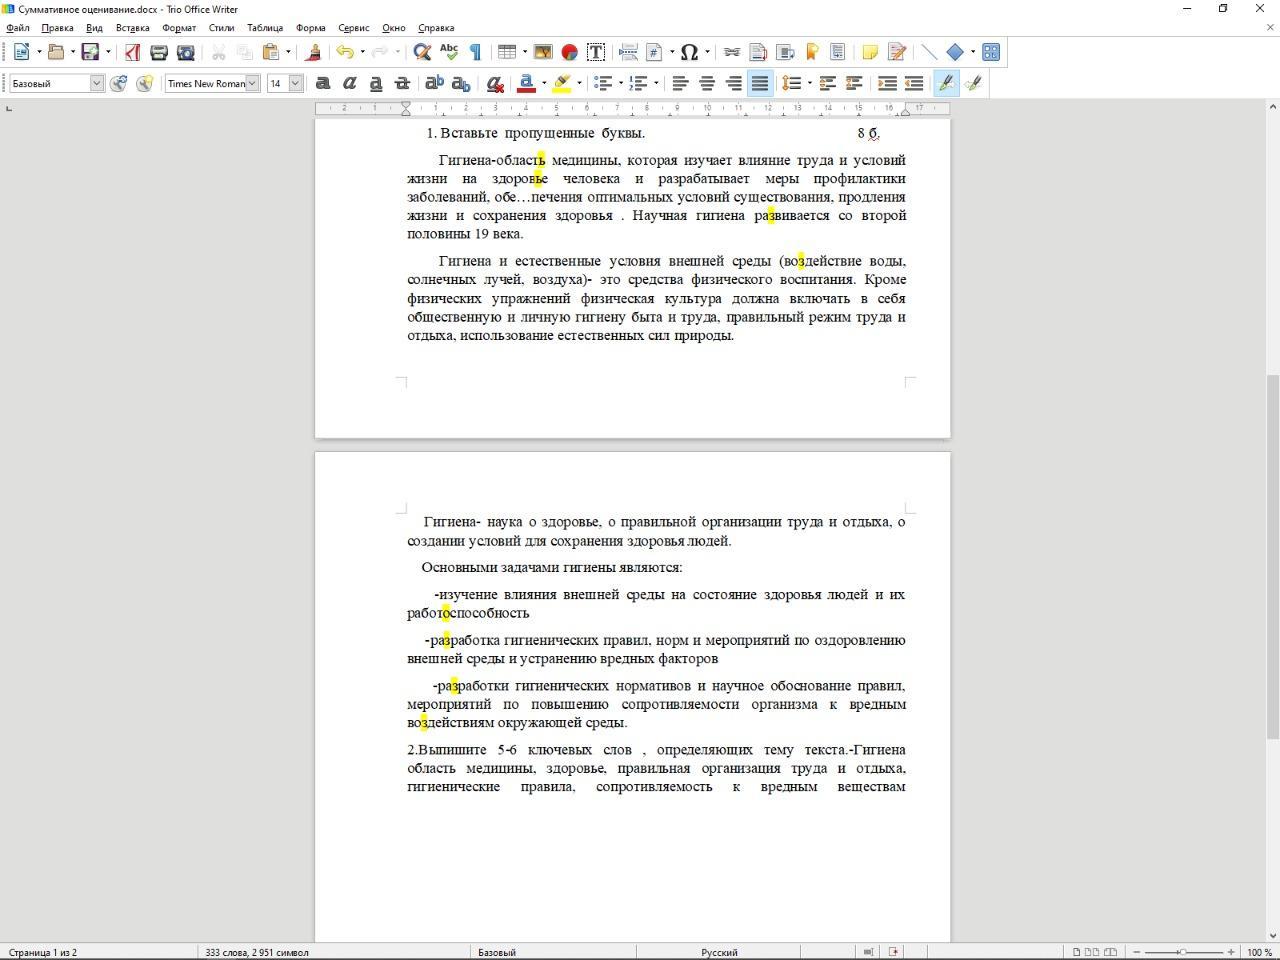Toggle formatting marks display
Viewport: 1280px width, 960px height.
[x=476, y=52]
